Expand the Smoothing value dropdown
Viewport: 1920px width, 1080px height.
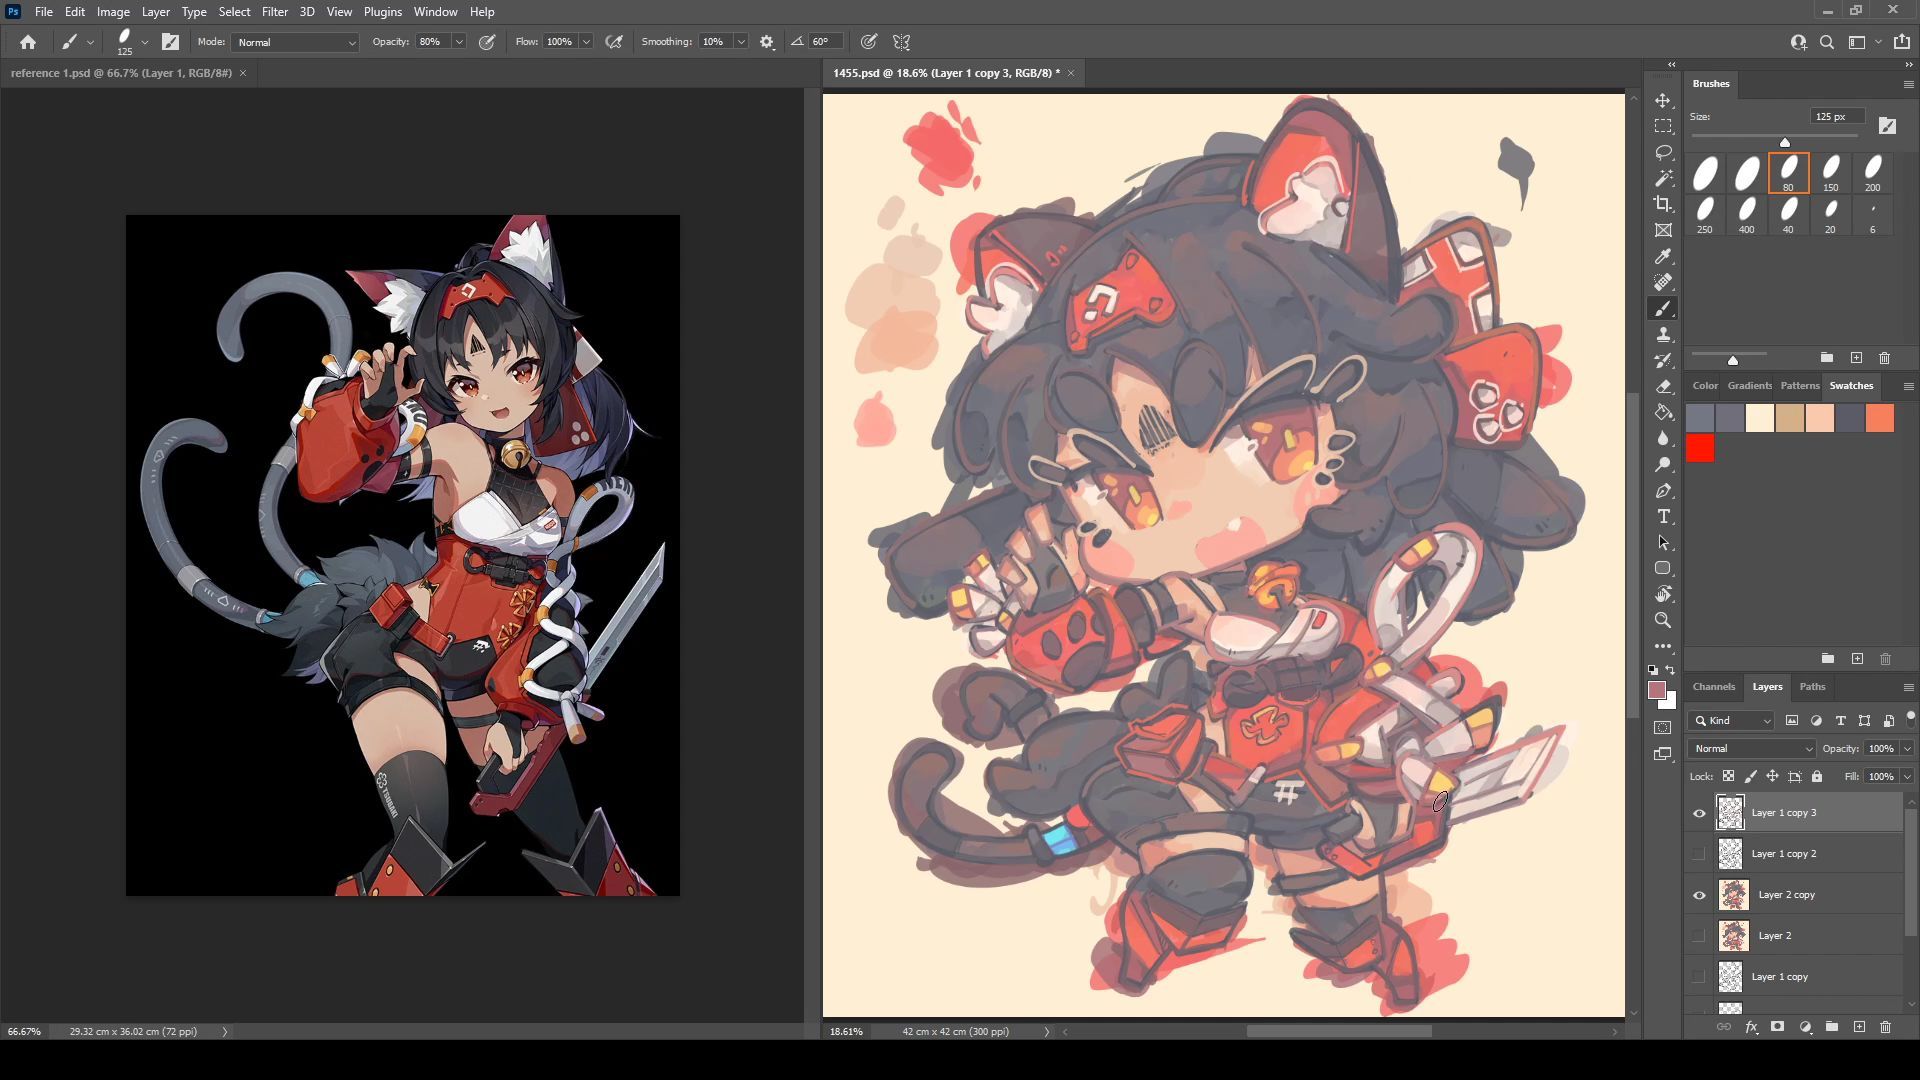741,42
